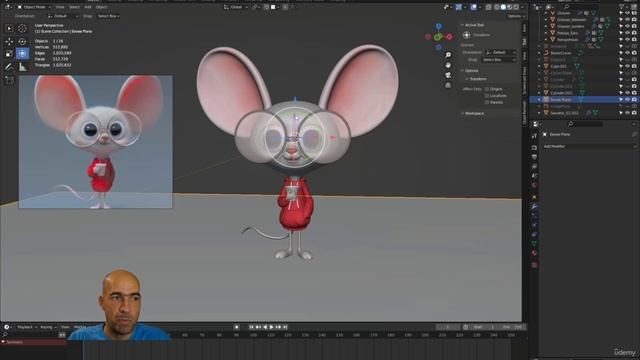This screenshot has height=360, width=640.
Task: Open sidebar Drag Select Box dropdown
Action: [498, 60]
